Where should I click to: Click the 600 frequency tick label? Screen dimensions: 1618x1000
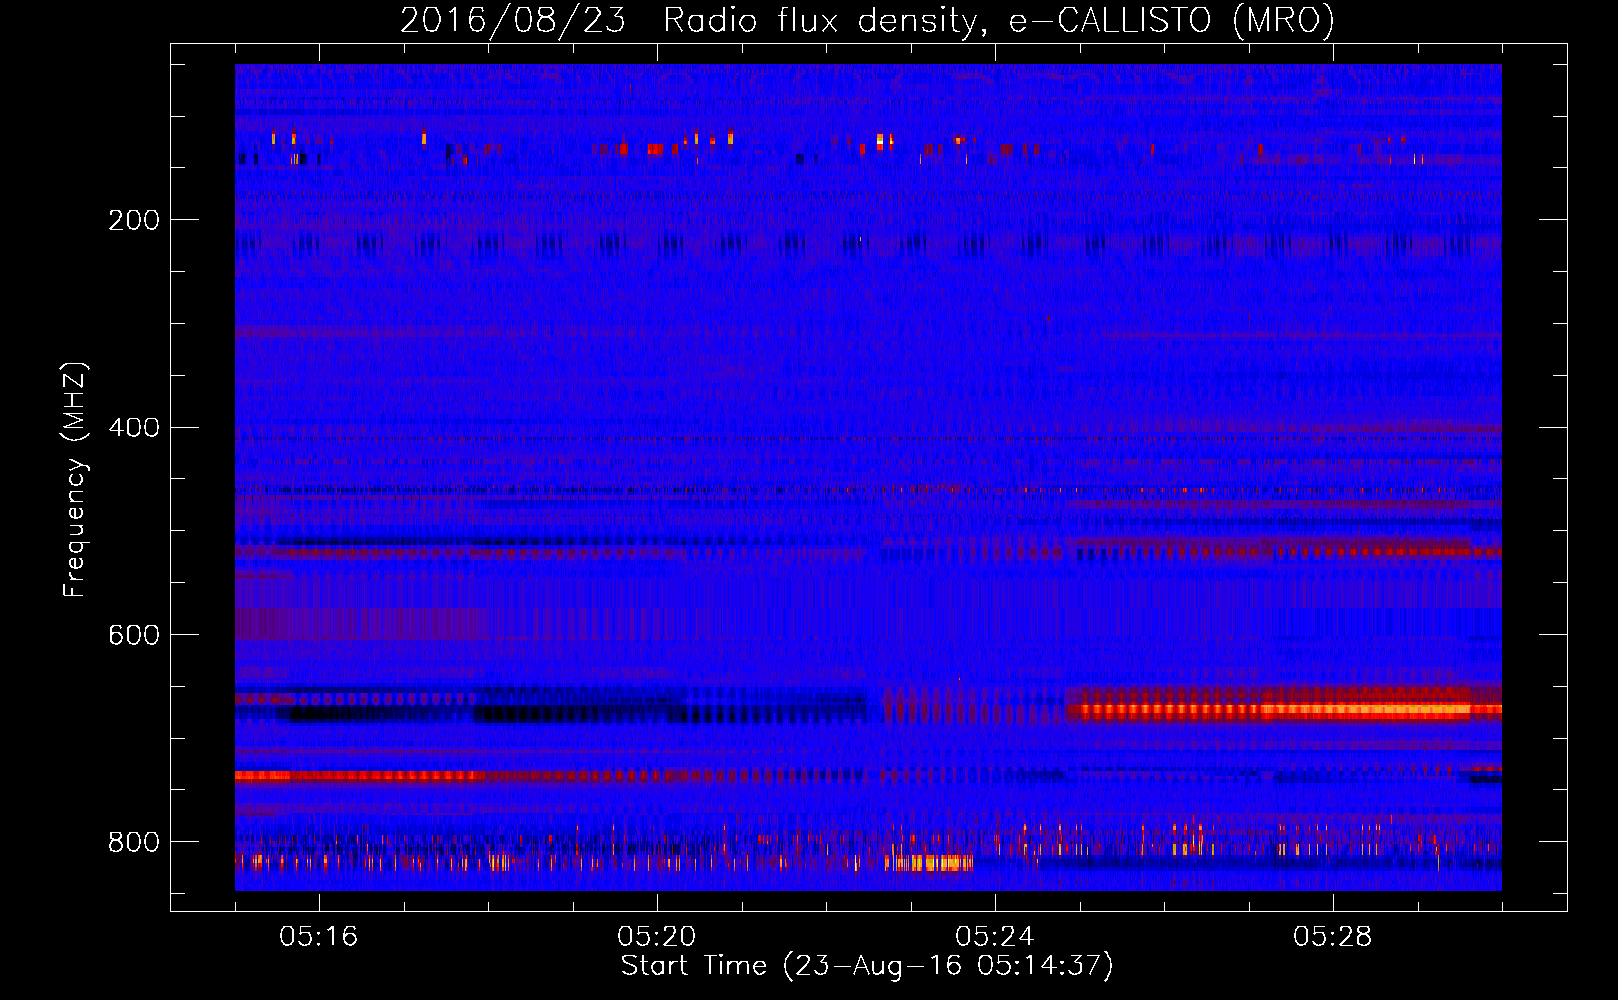pyautogui.click(x=134, y=635)
